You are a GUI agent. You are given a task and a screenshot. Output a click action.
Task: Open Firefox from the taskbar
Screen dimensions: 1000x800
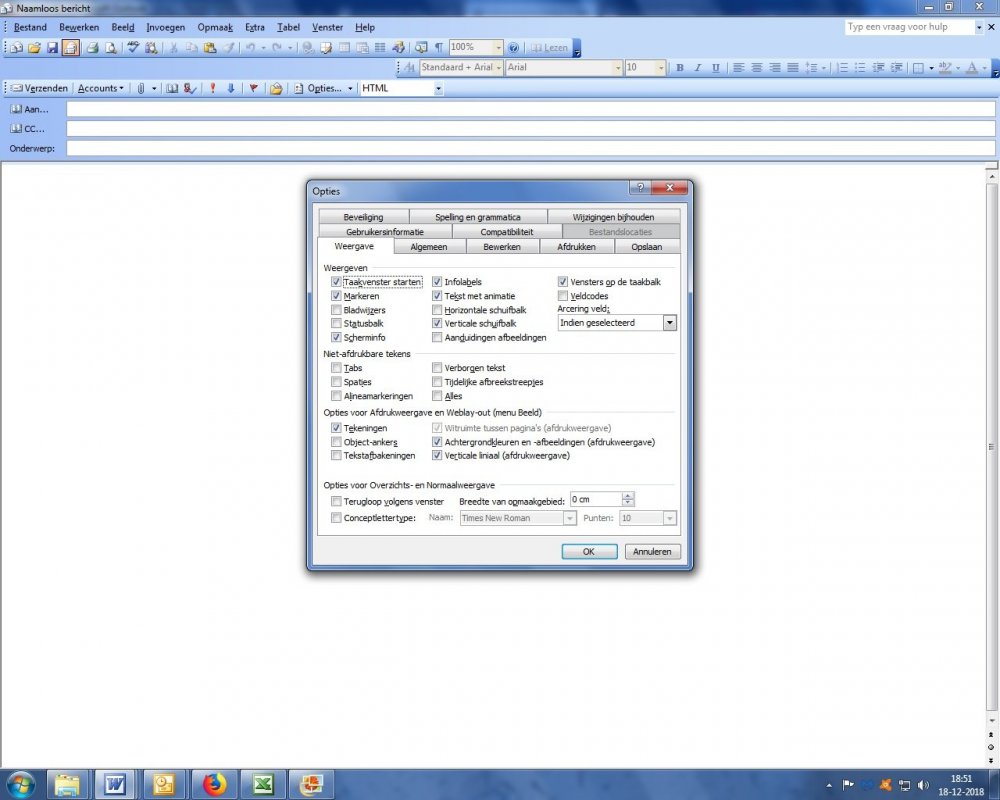click(x=214, y=784)
